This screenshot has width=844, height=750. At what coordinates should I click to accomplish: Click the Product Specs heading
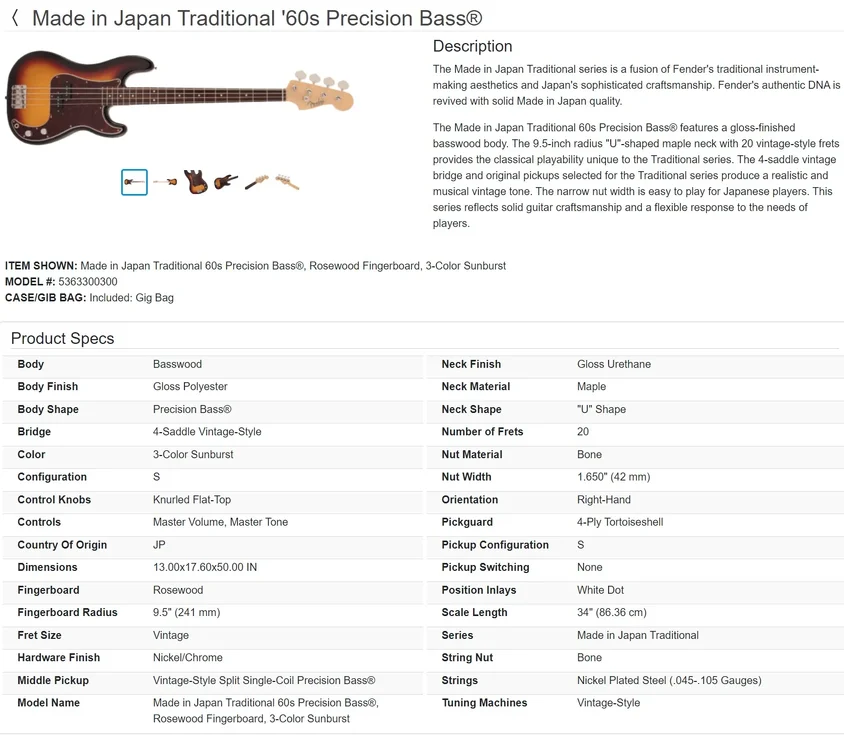coord(62,338)
